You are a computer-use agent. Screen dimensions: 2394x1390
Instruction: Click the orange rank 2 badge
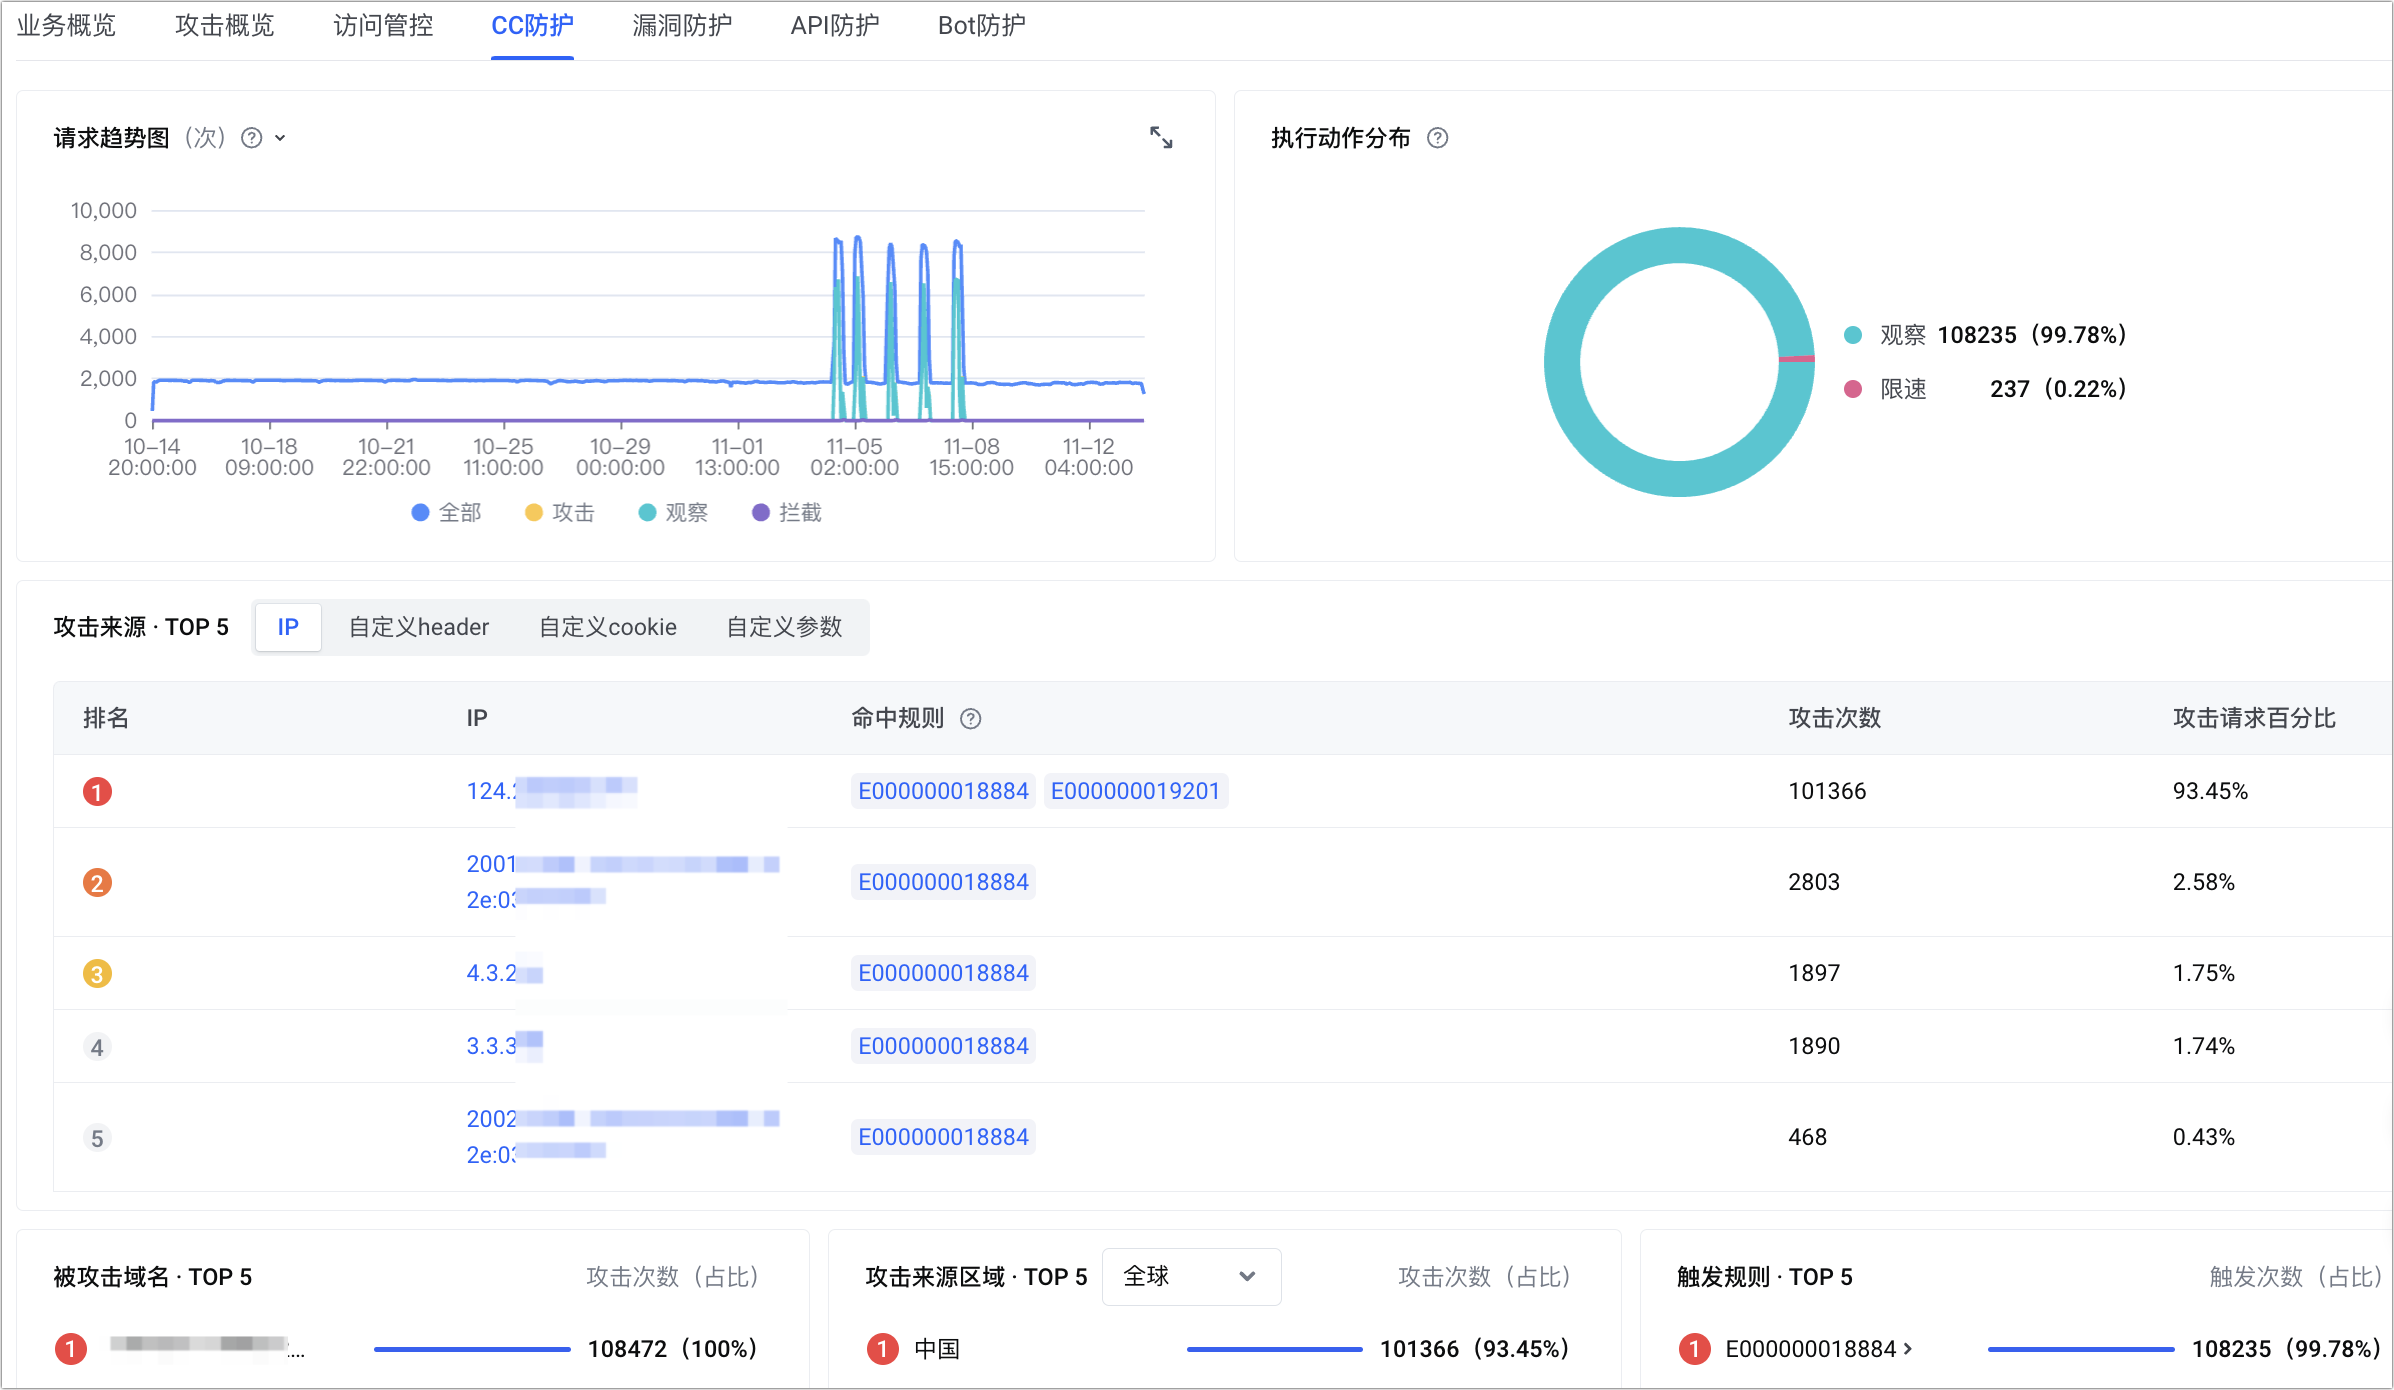click(x=97, y=883)
